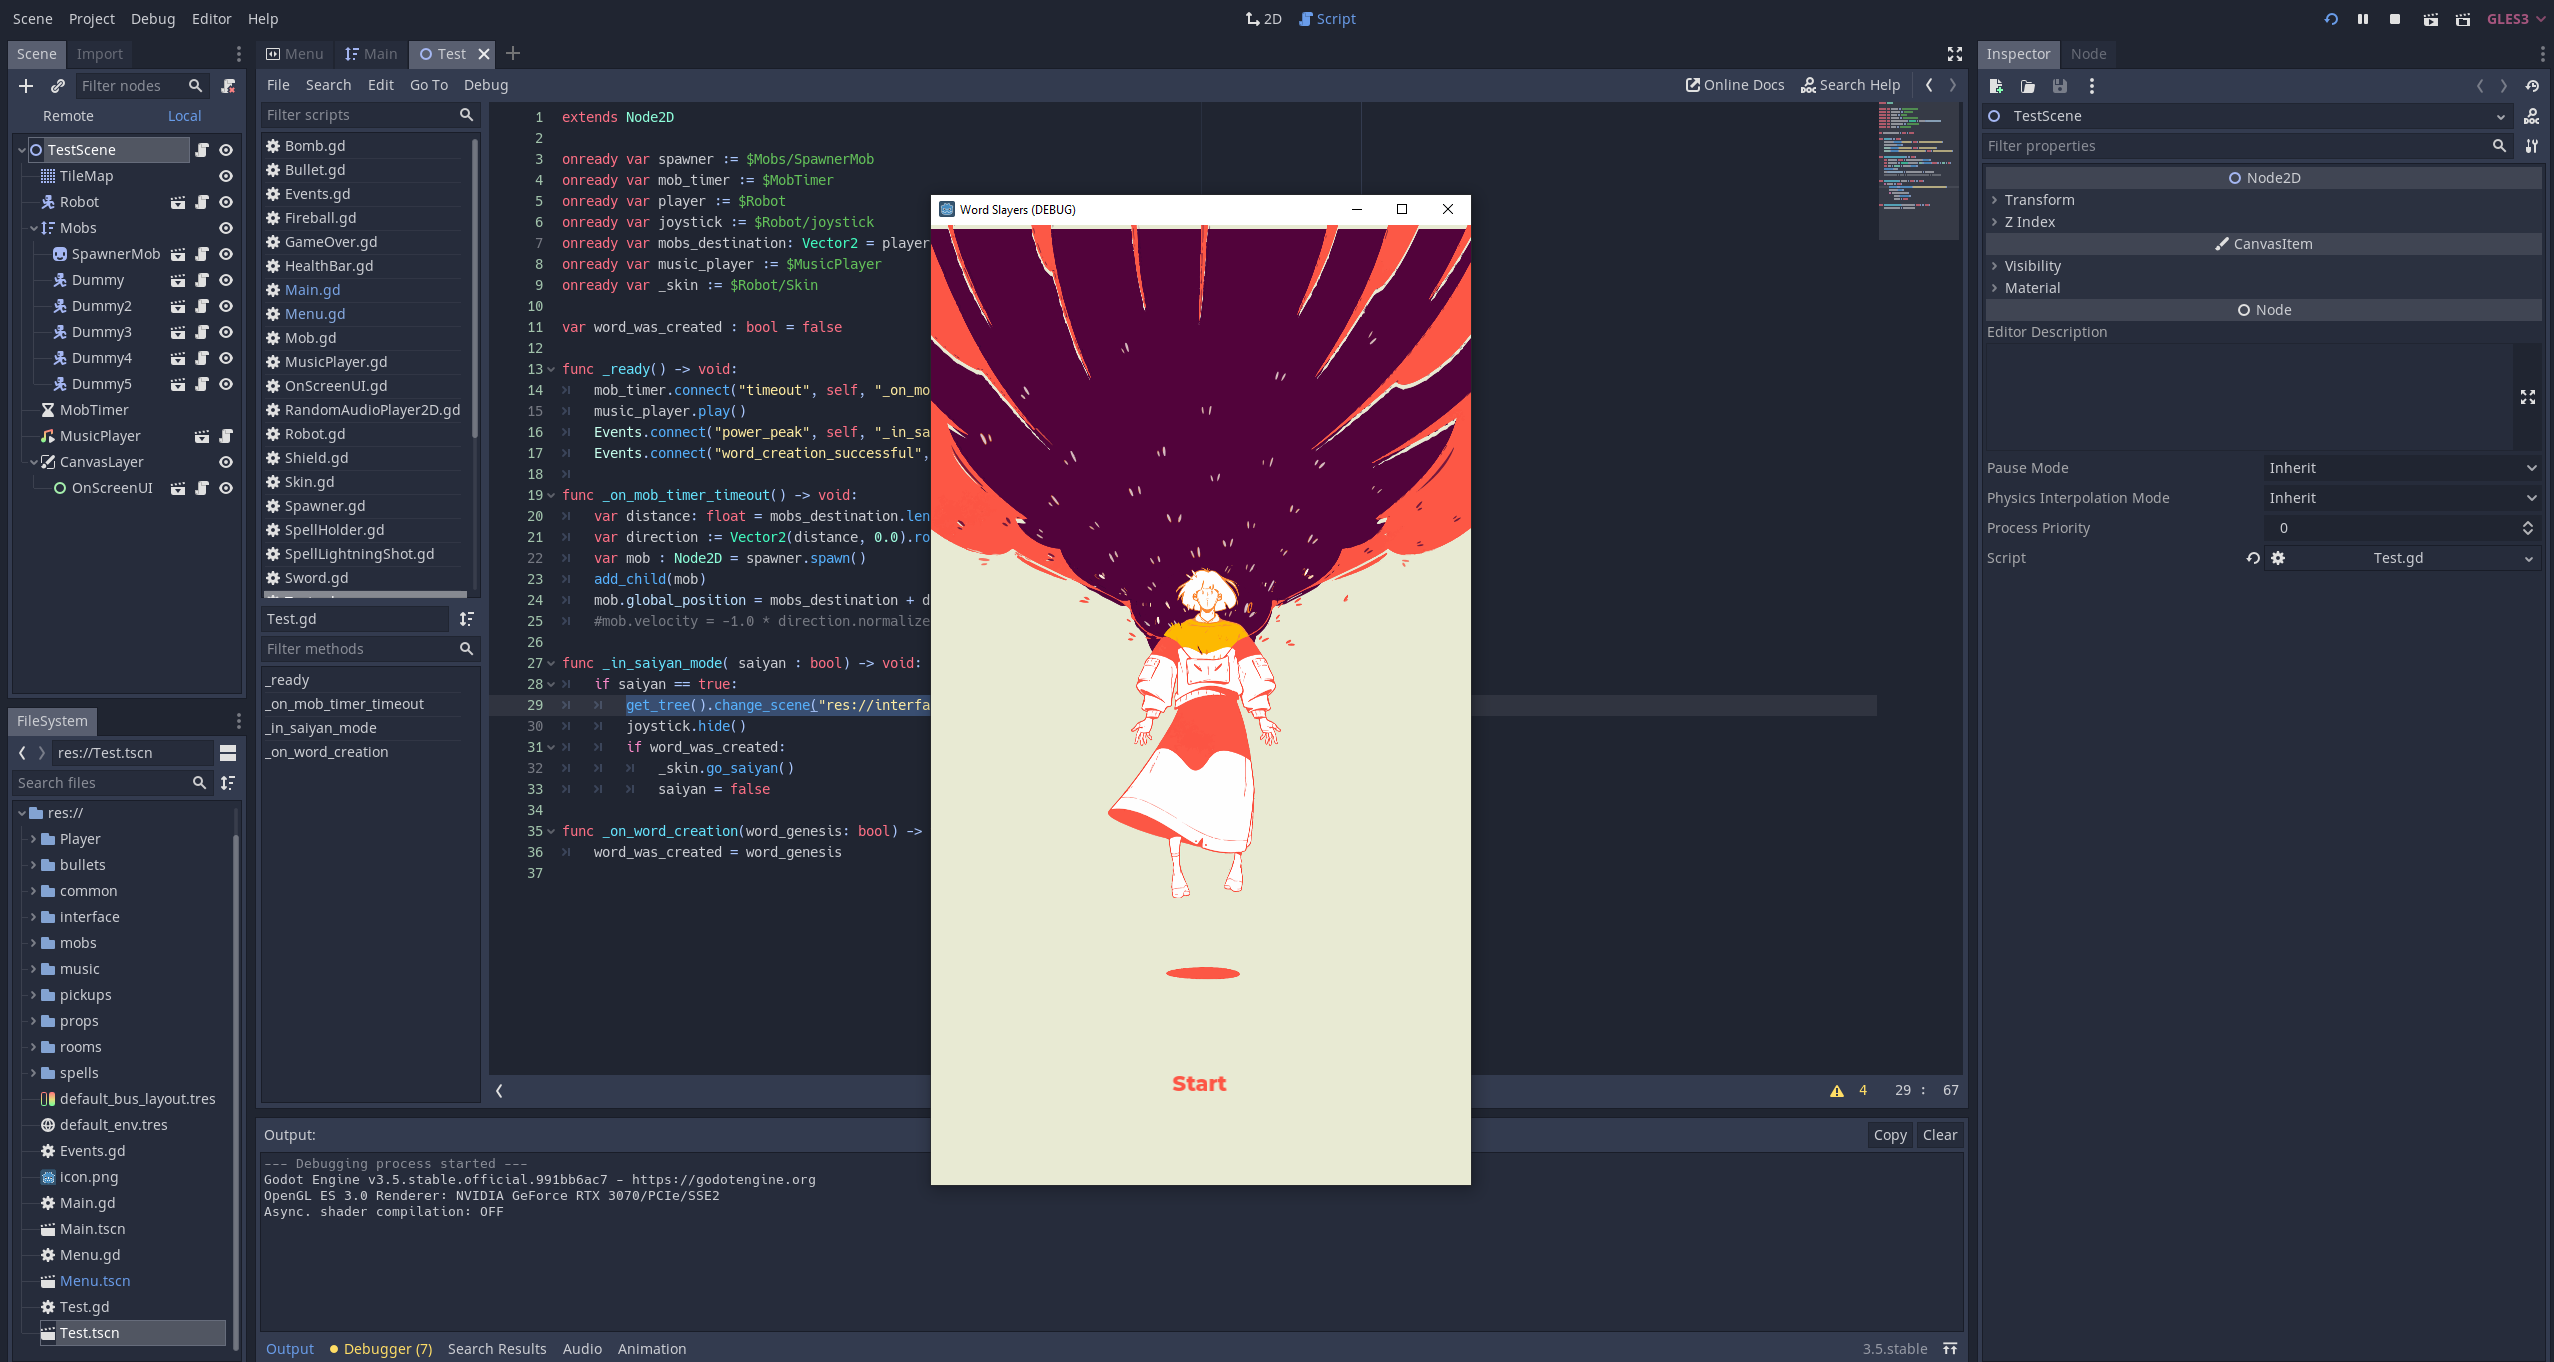This screenshot has width=2554, height=1362.
Task: Click the pause execution icon
Action: [x=2363, y=19]
